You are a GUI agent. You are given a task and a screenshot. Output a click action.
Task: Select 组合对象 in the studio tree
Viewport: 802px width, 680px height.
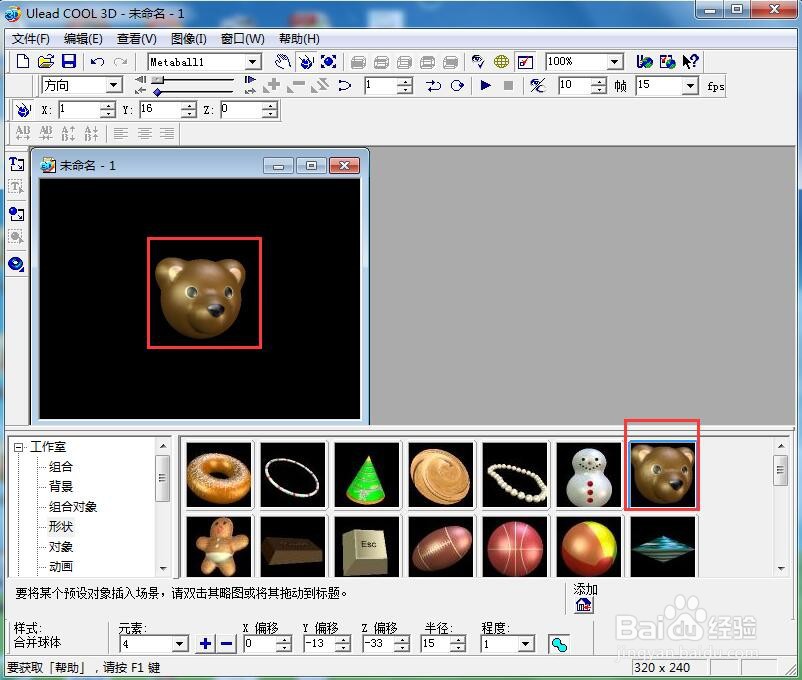[73, 507]
